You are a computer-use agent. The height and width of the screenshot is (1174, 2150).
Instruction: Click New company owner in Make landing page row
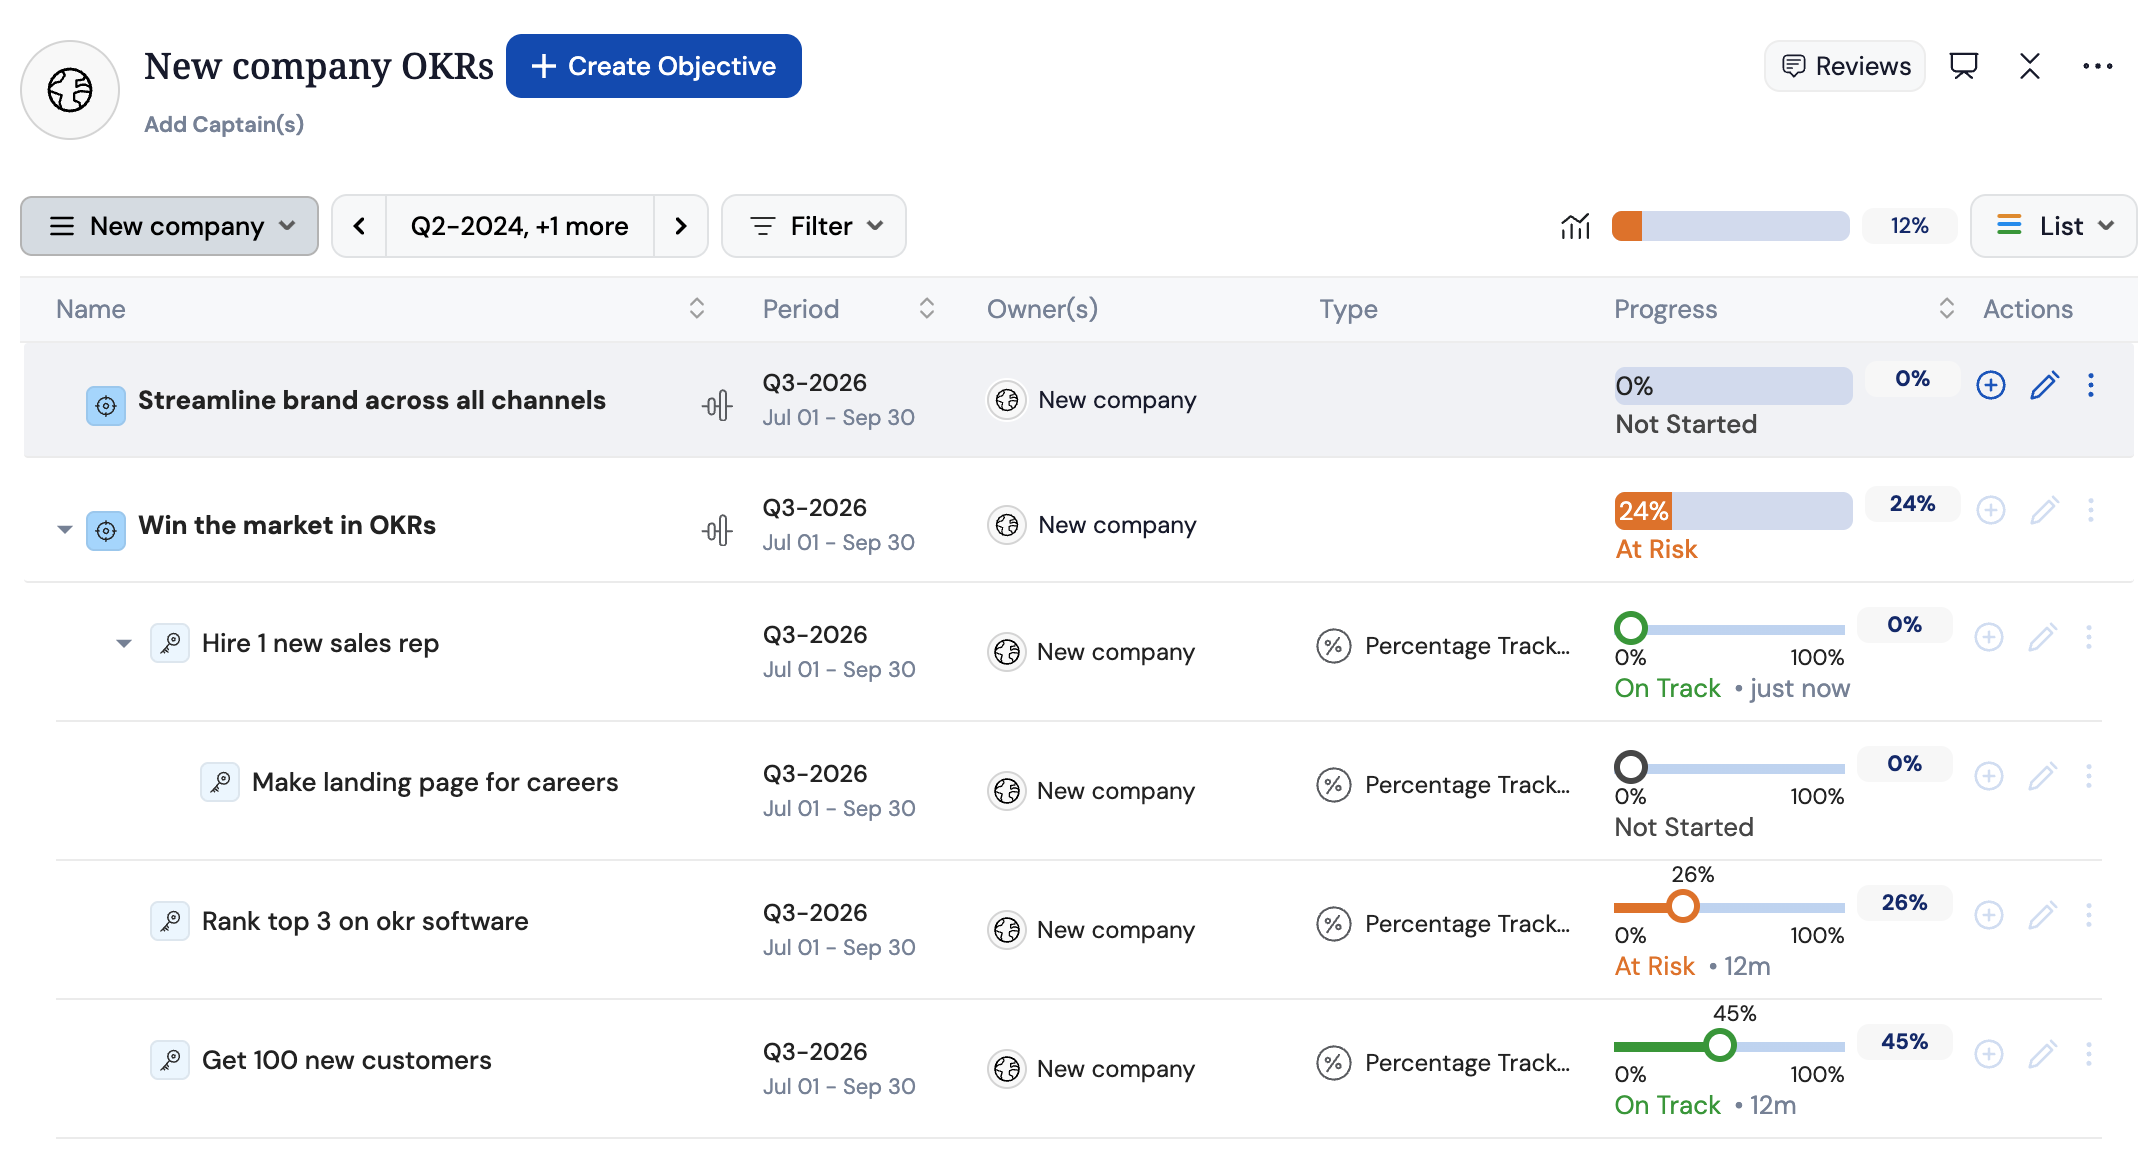click(1091, 791)
